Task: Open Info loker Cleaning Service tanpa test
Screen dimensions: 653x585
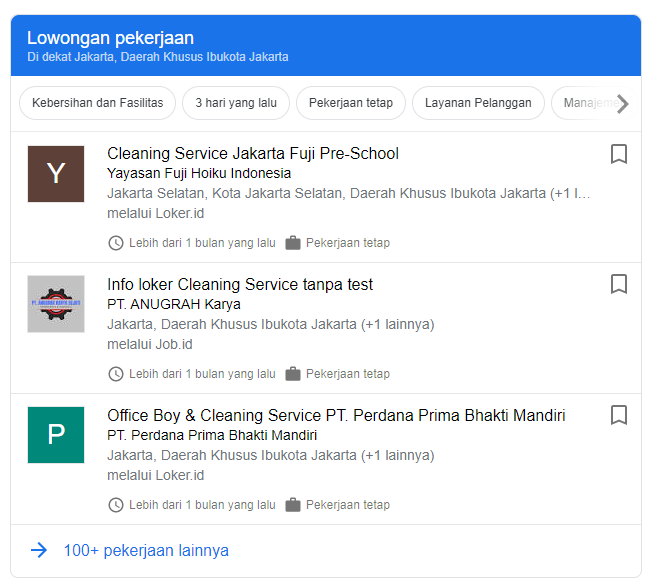Action: [x=240, y=284]
